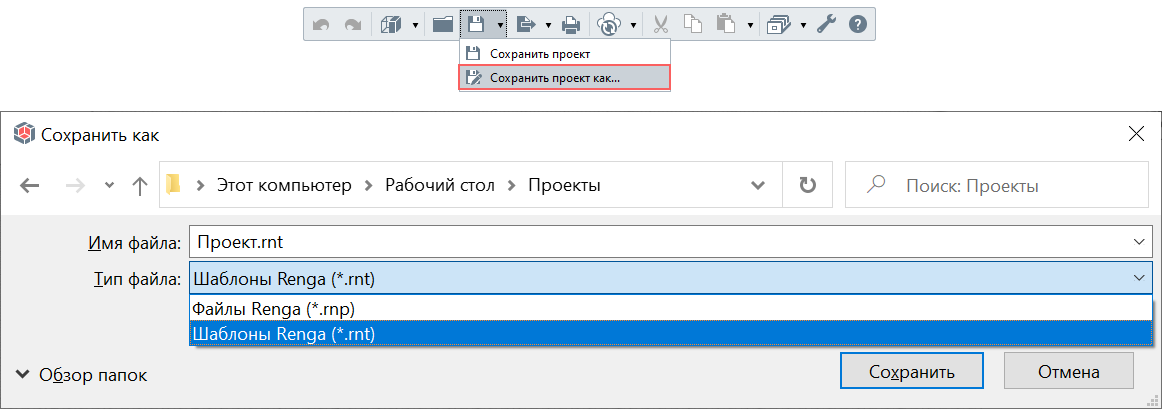Image resolution: width=1162 pixels, height=409 pixels.
Task: Click the Print icon in toolbar
Action: 571,25
